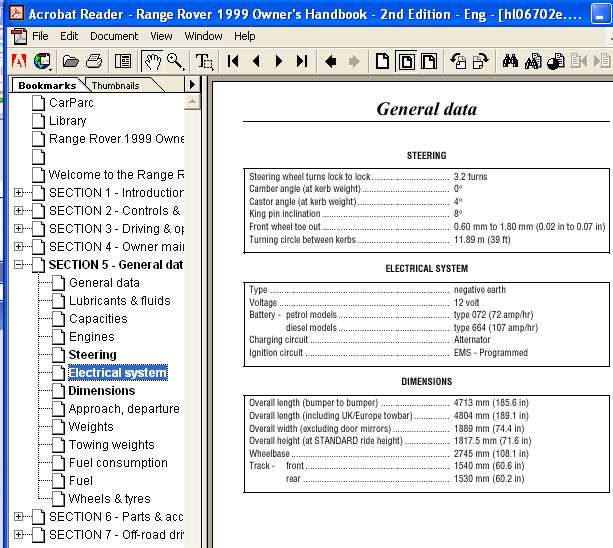The image size is (613, 548).
Task: Go to Previous Page arrow
Action: (256, 61)
